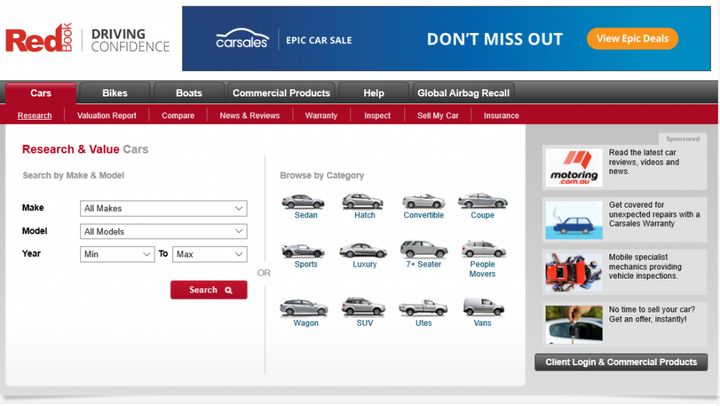Choose the Wagon car icon
Image resolution: width=720 pixels, height=406 pixels.
(304, 308)
